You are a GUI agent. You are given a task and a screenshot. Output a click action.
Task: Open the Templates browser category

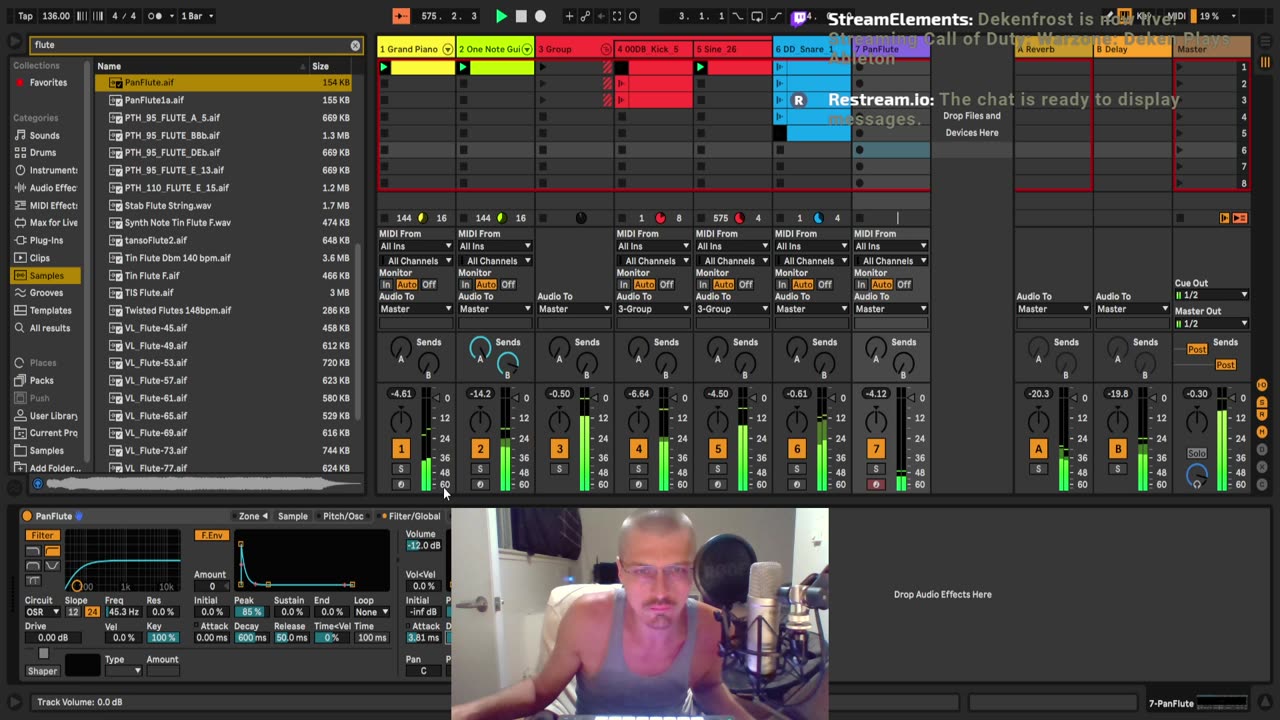(50, 310)
